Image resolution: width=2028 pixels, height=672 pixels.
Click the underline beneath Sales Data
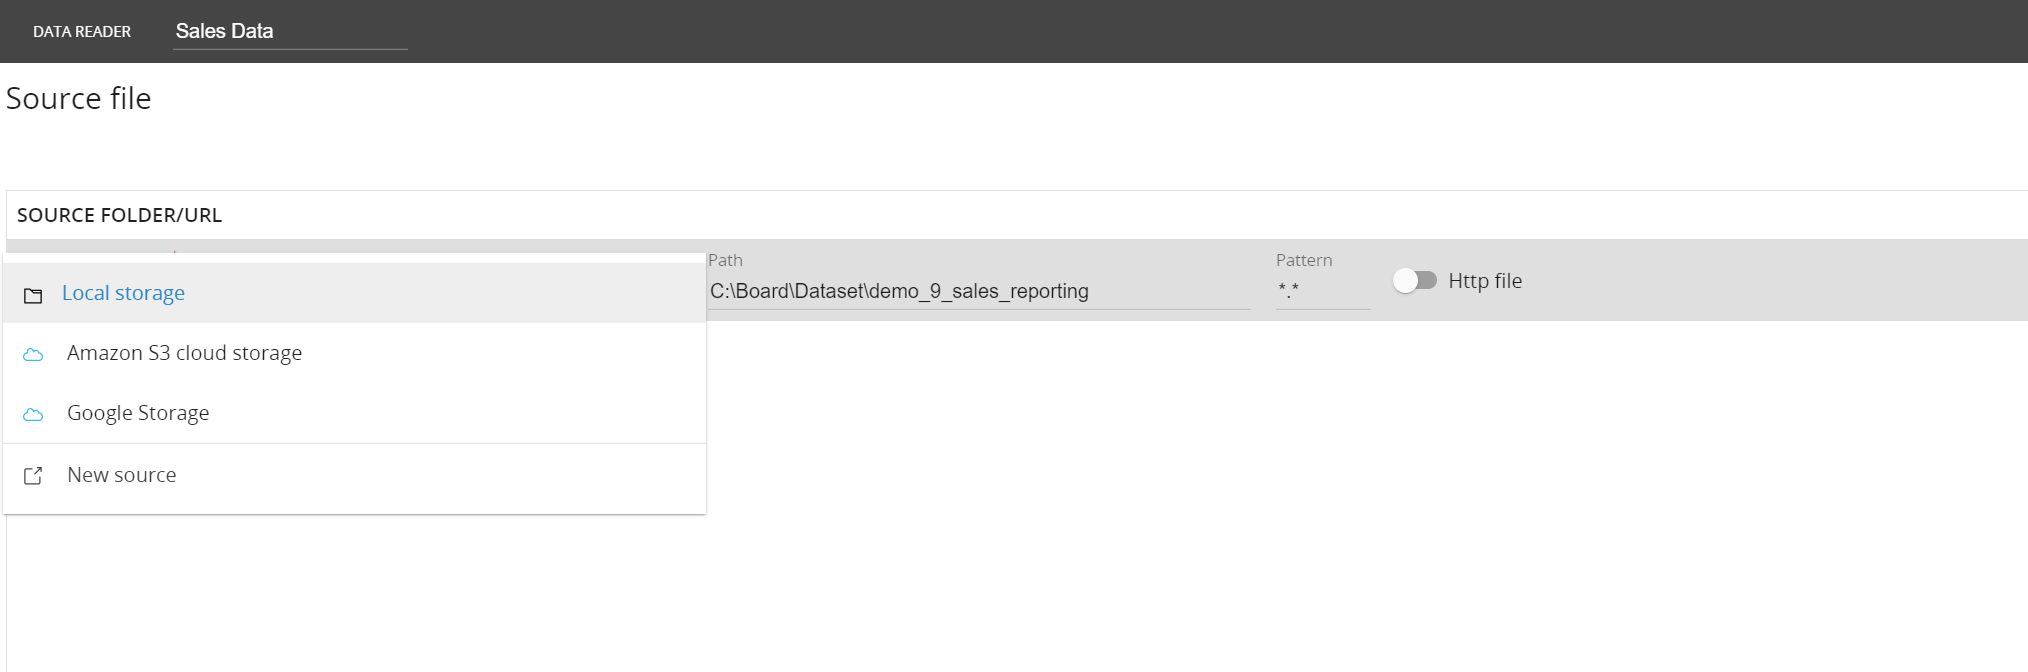pos(290,48)
